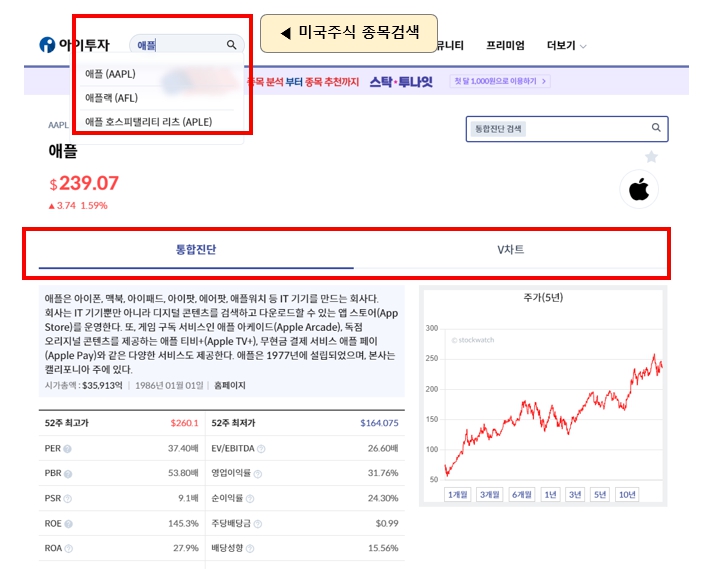Open the 홈페이지 link

point(229,386)
